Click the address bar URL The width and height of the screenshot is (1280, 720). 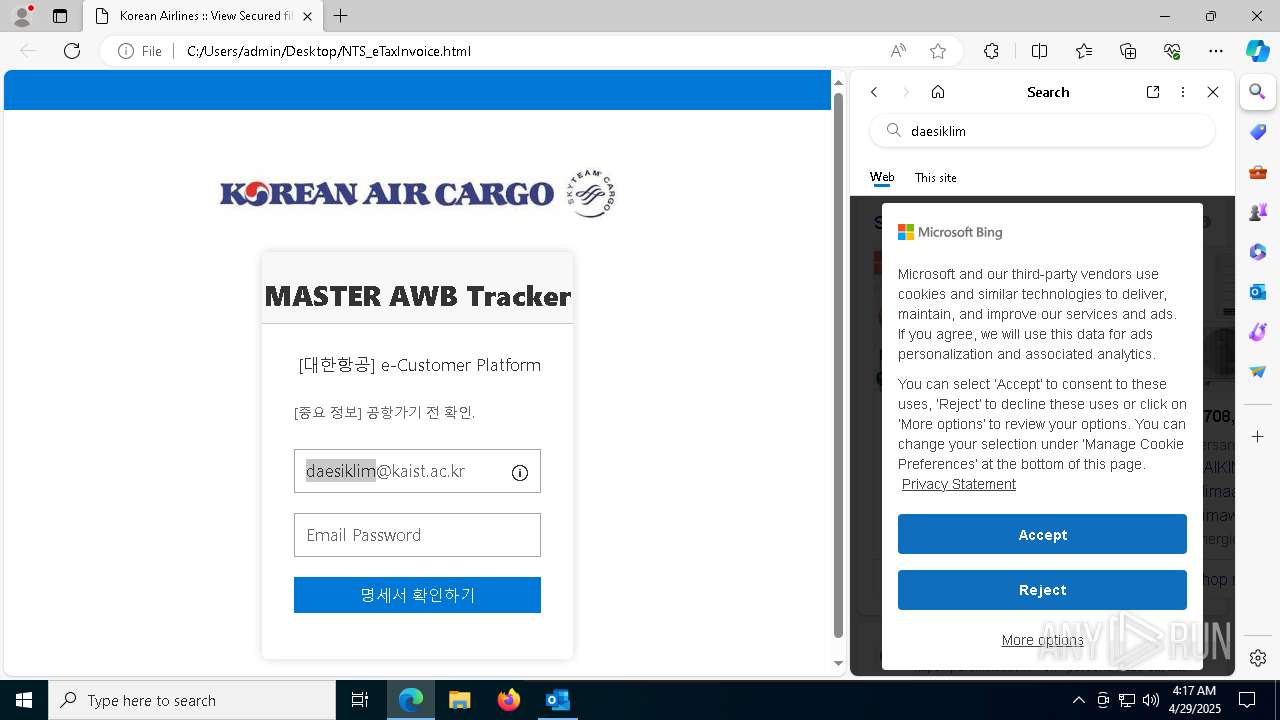coord(329,51)
